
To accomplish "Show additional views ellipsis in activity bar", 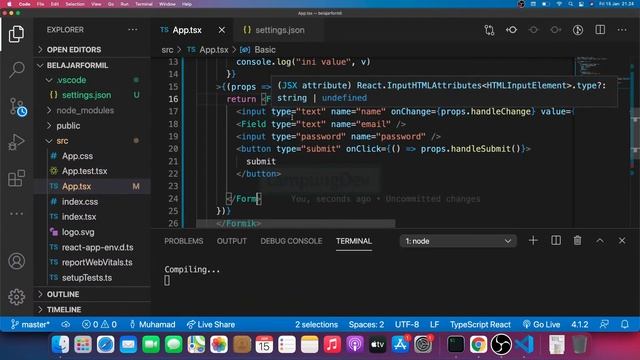I will tap(16, 213).
